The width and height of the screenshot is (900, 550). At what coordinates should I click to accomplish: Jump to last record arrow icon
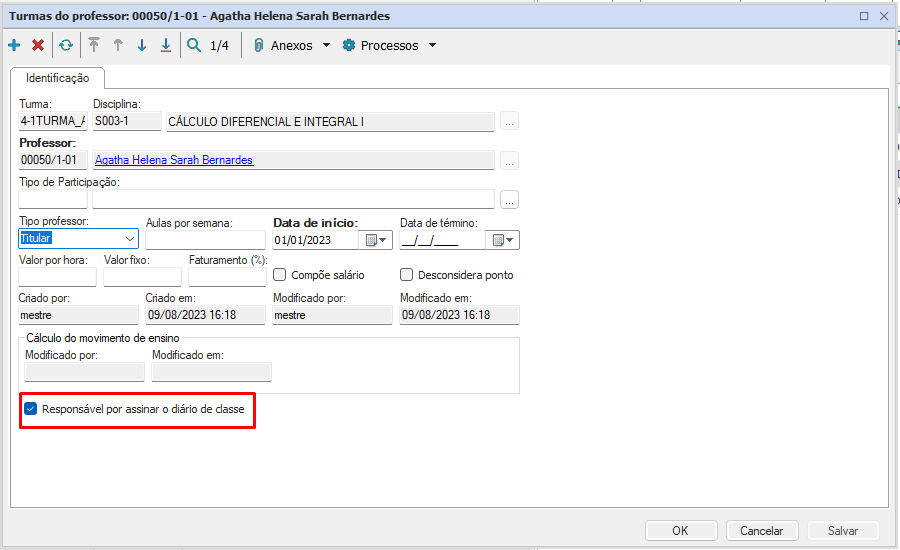click(x=166, y=45)
